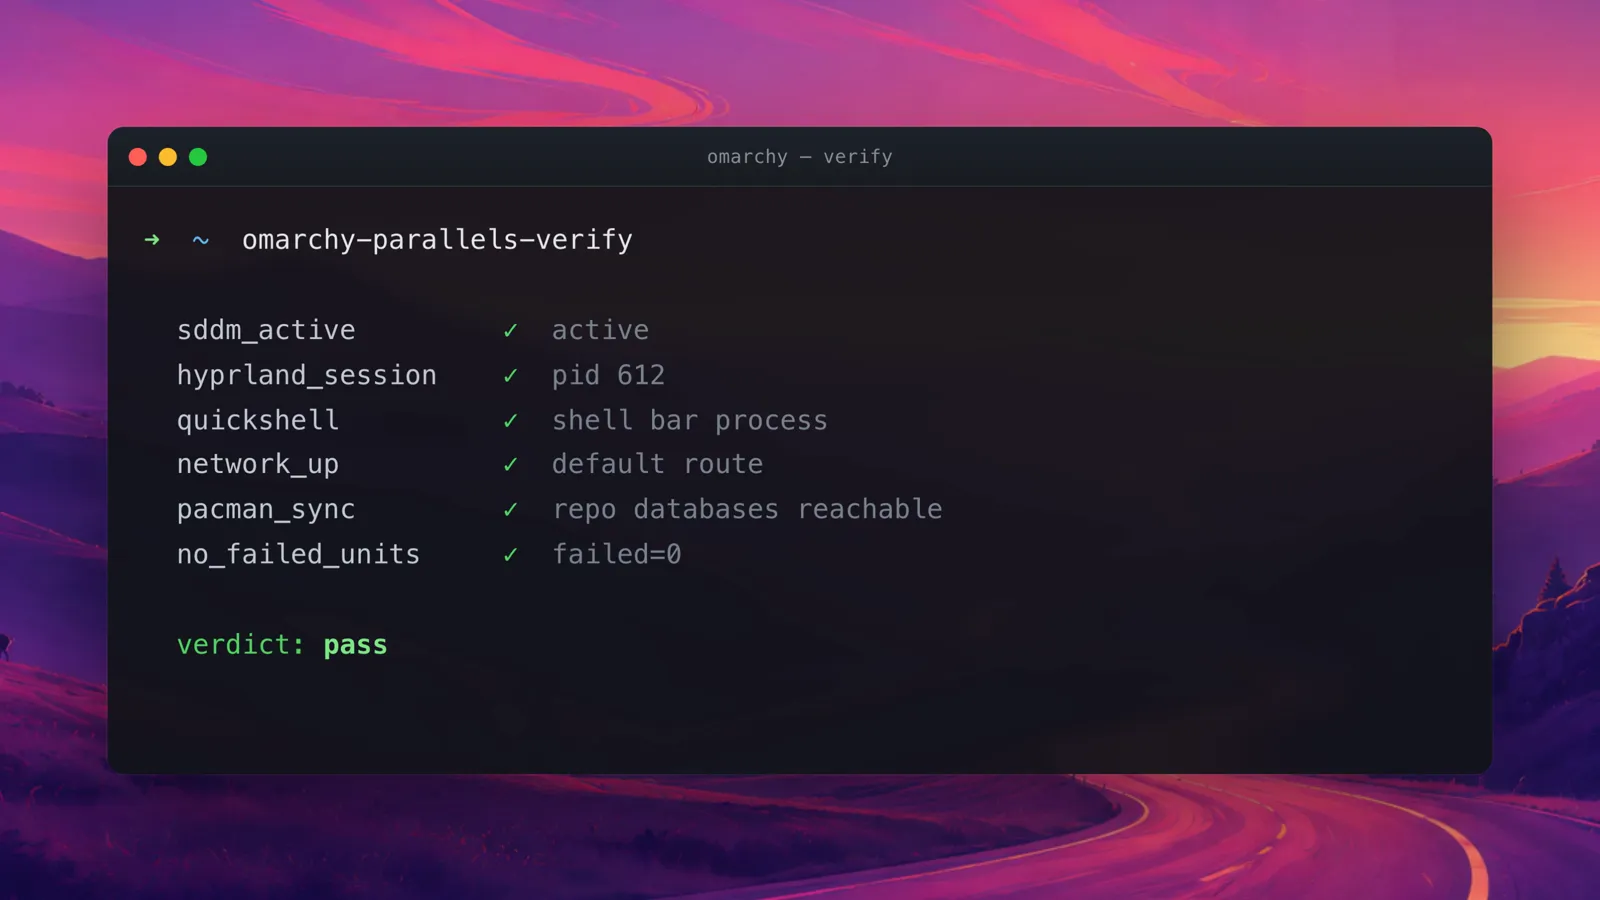Viewport: 1600px width, 900px height.
Task: Click the 'default route' value
Action: (657, 464)
